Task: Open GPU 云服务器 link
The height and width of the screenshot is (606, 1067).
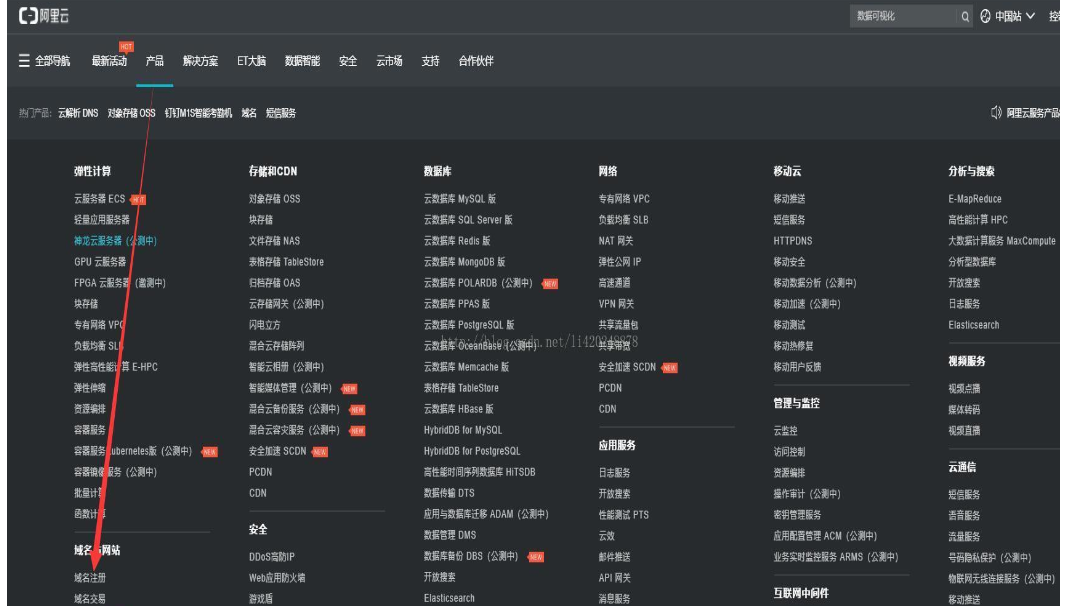Action: pyautogui.click(x=100, y=262)
